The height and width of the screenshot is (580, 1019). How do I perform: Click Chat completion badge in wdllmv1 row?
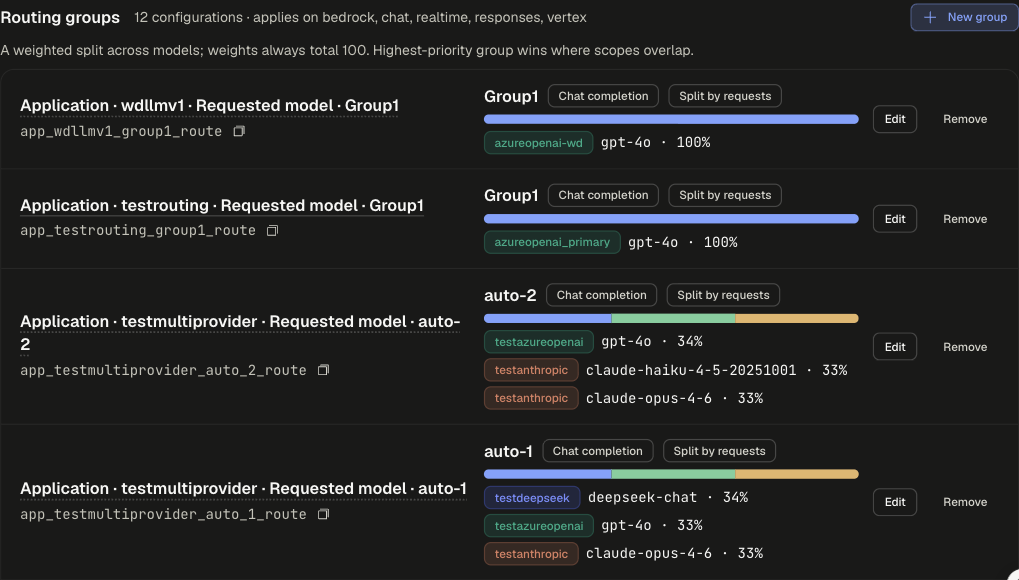(603, 96)
